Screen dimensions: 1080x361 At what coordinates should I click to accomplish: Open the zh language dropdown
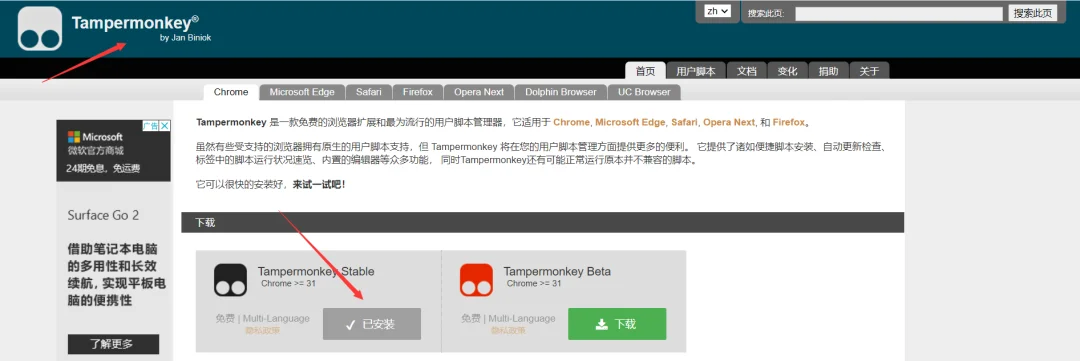[x=717, y=11]
